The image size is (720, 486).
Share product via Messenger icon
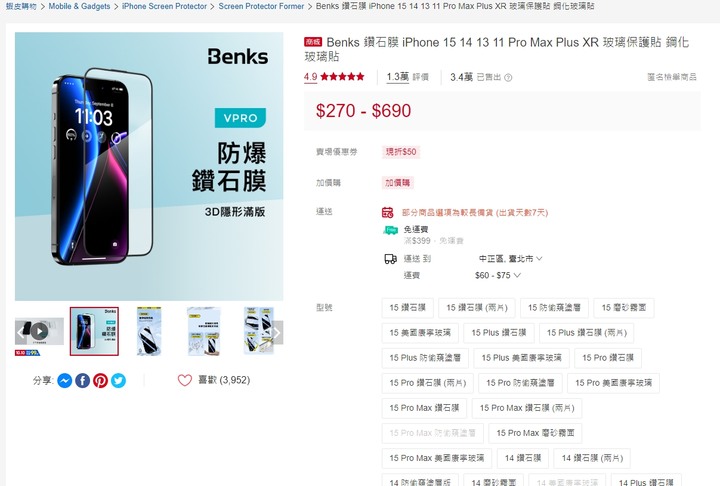coord(65,381)
